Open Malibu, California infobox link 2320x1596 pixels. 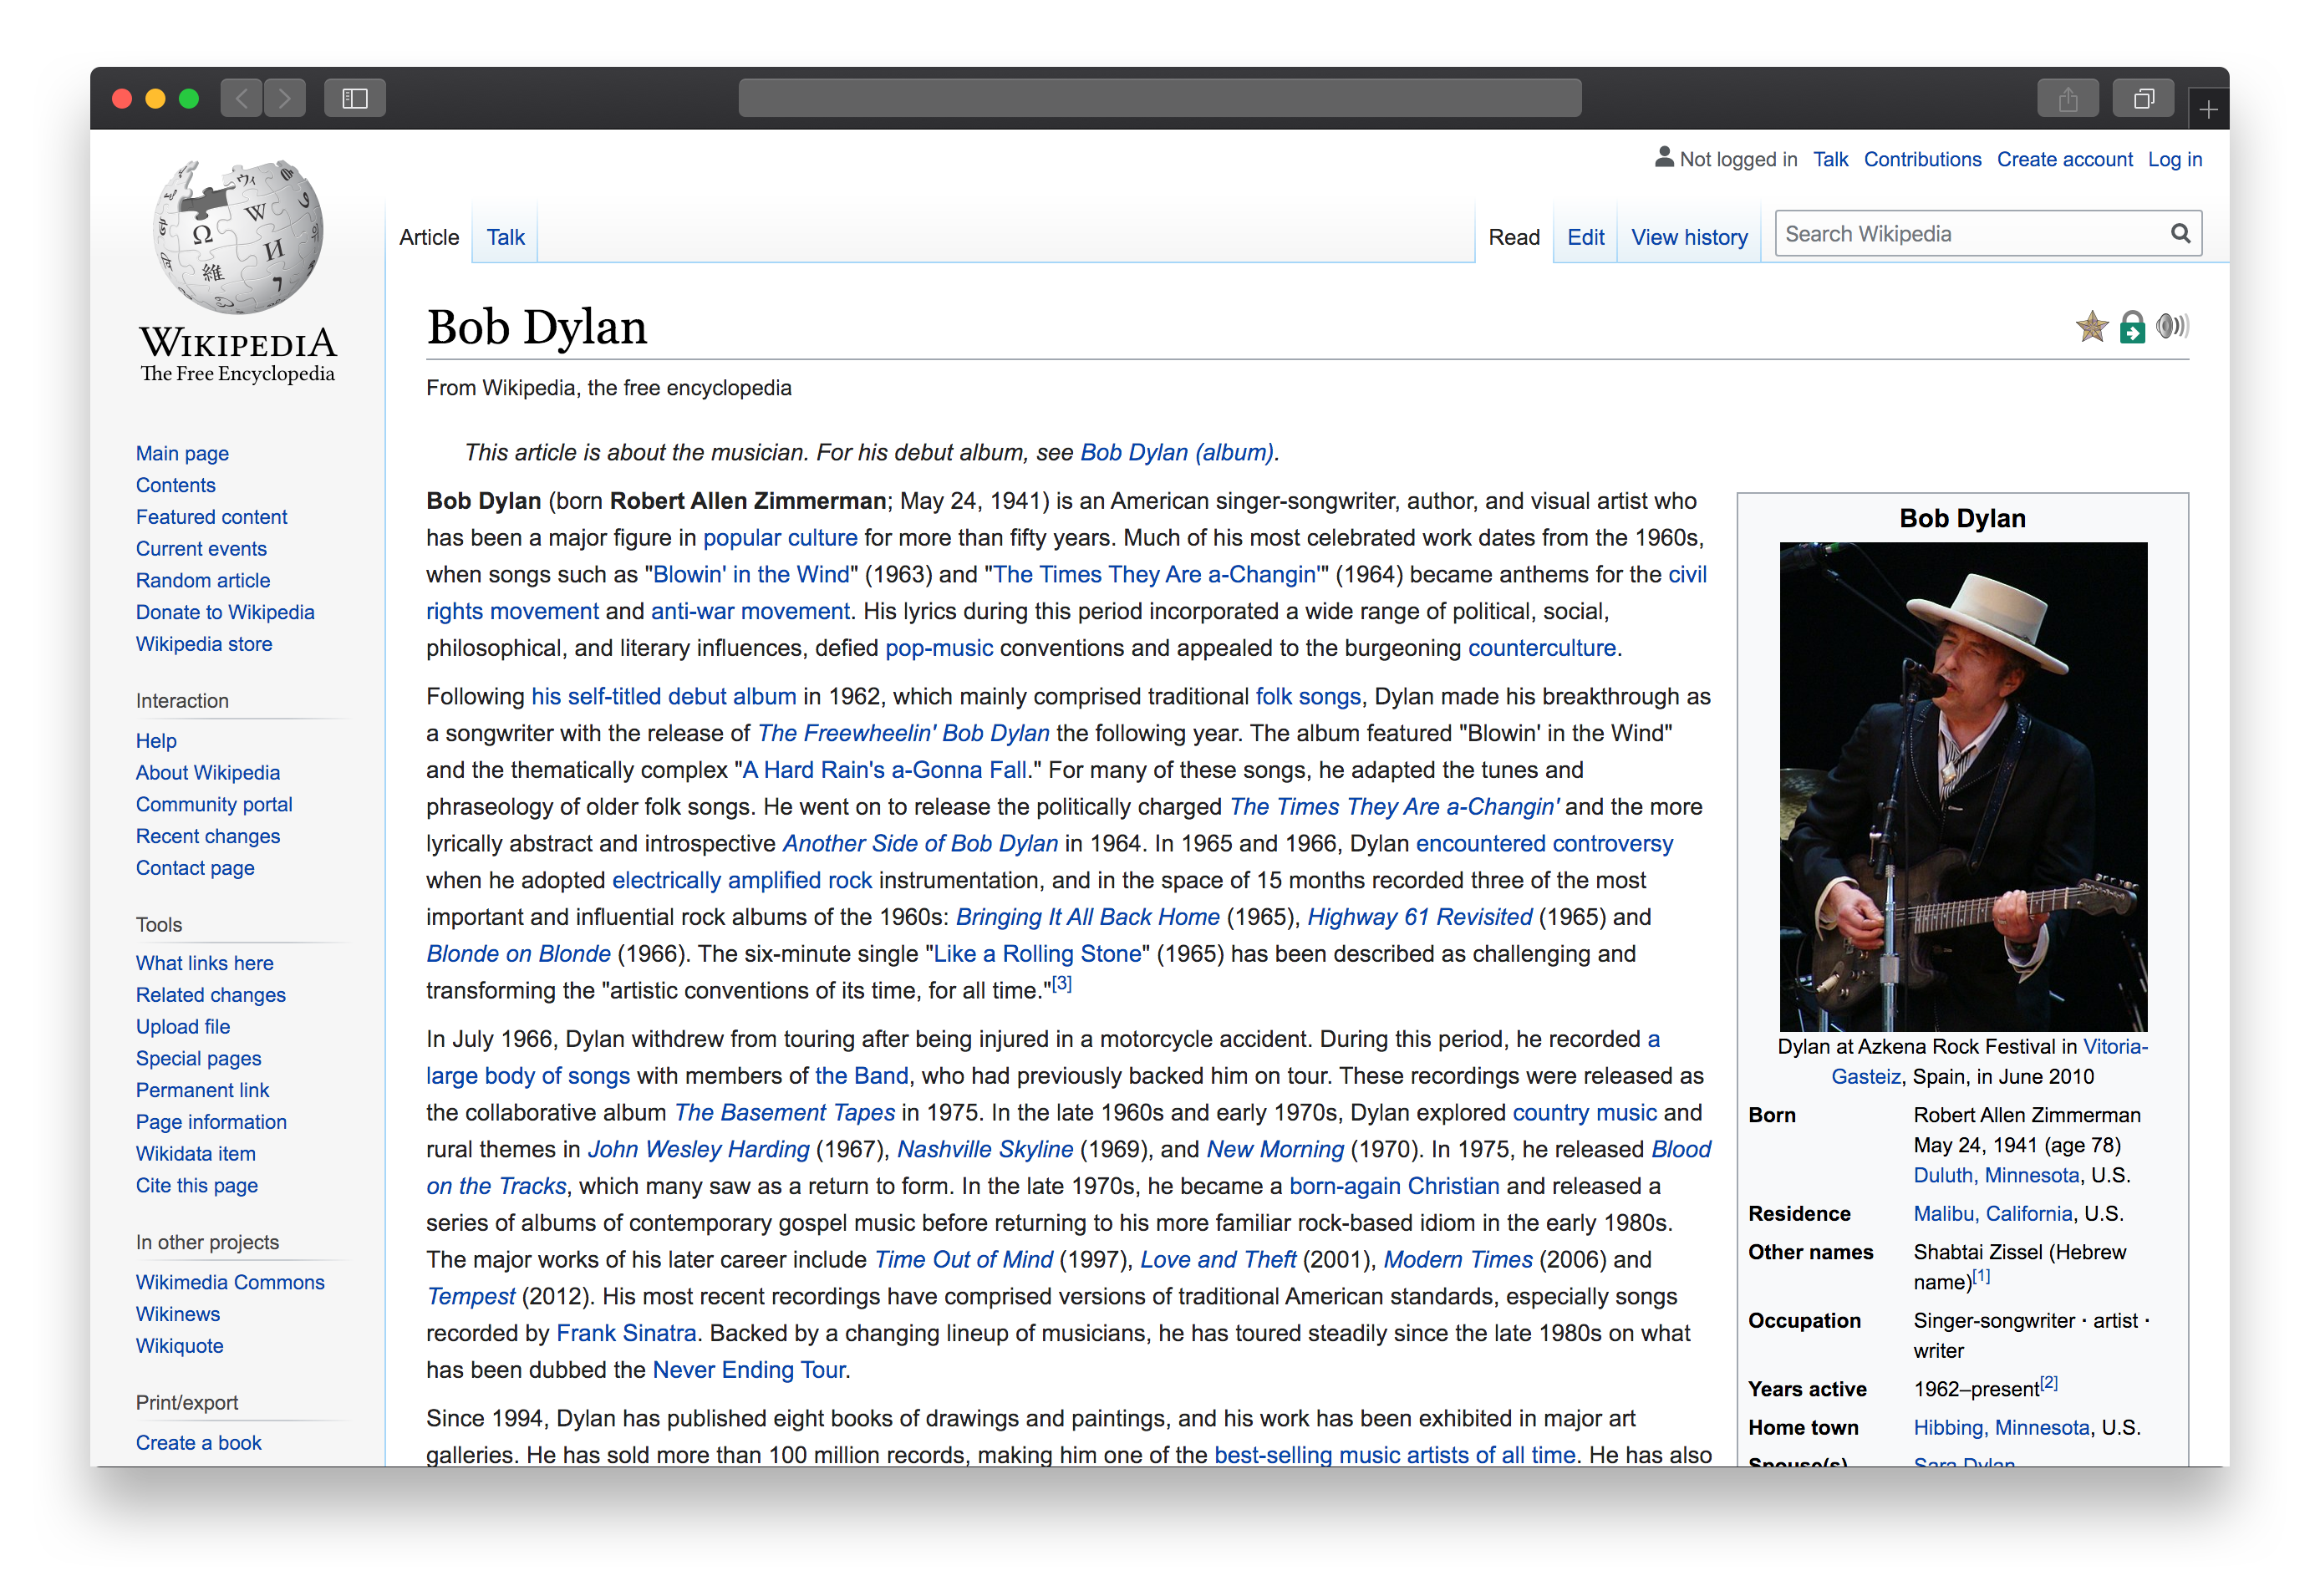[1992, 1214]
